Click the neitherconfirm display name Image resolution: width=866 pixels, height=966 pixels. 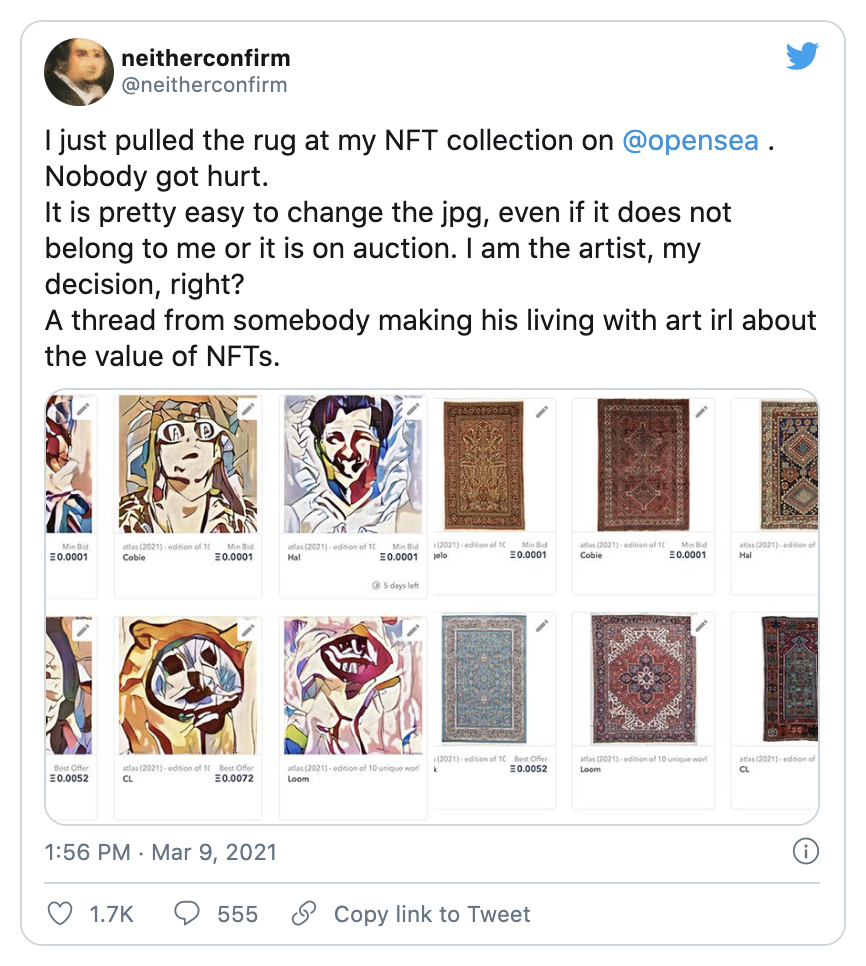point(205,59)
